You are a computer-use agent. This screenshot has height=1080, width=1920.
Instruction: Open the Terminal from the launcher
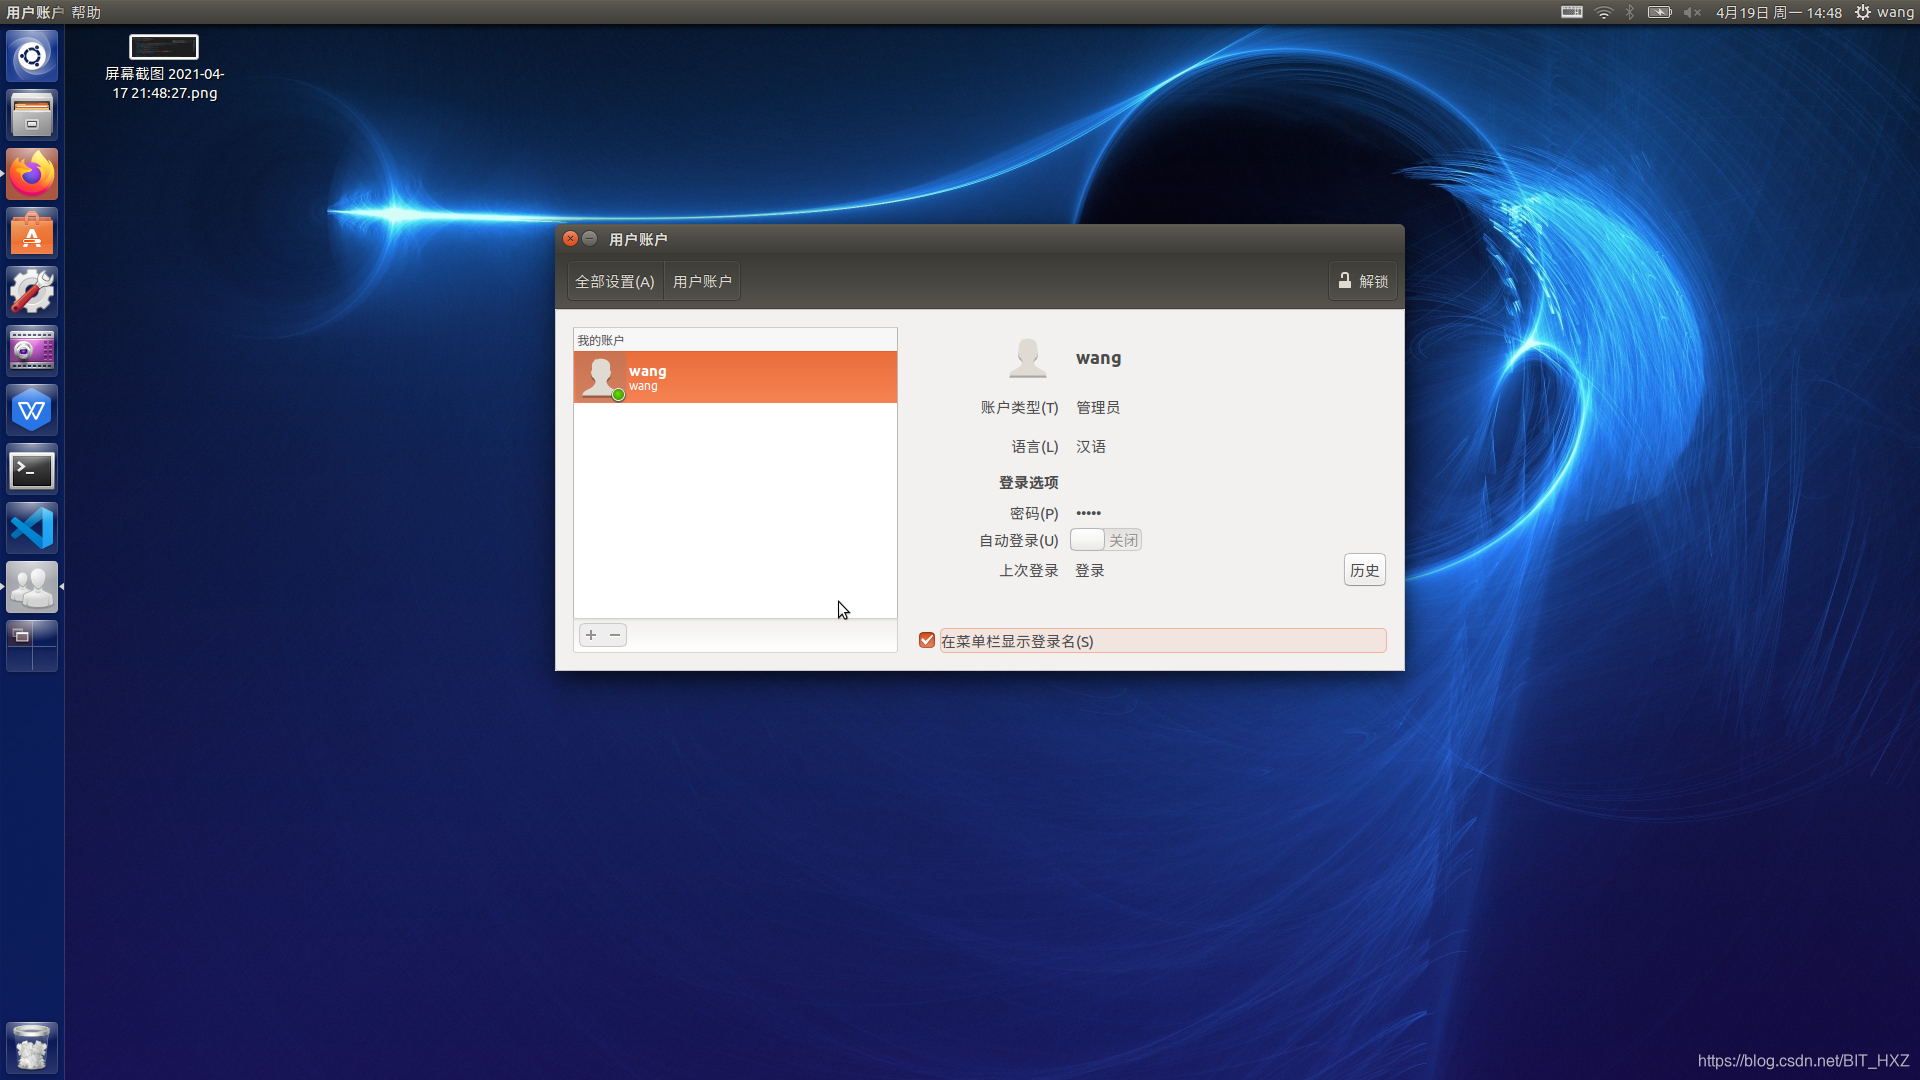[32, 470]
